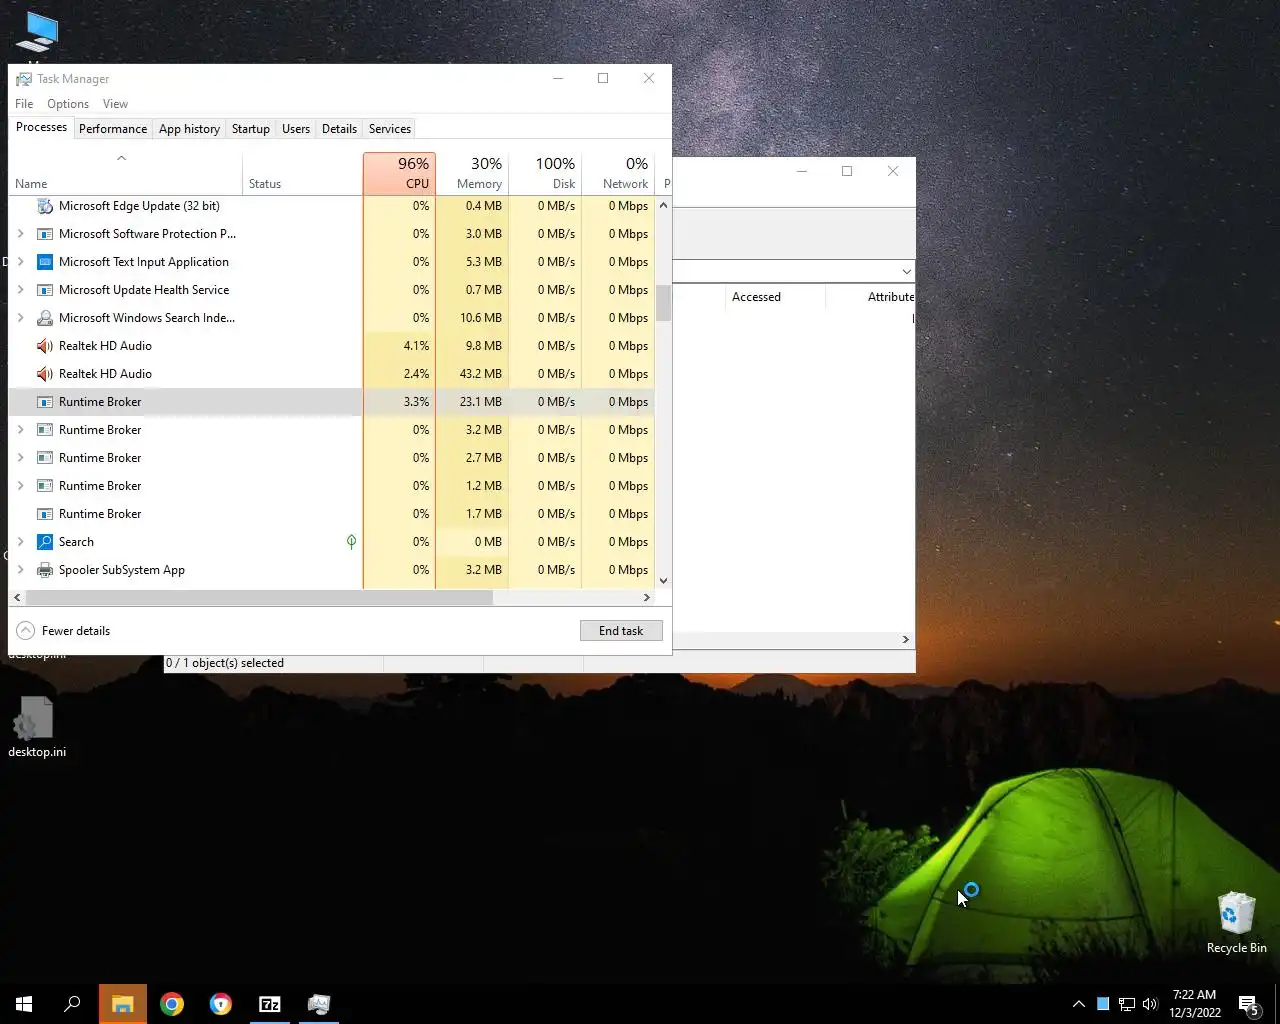This screenshot has width=1280, height=1024.
Task: Switch to Task Manager taskbar button
Action: pos(319,1004)
